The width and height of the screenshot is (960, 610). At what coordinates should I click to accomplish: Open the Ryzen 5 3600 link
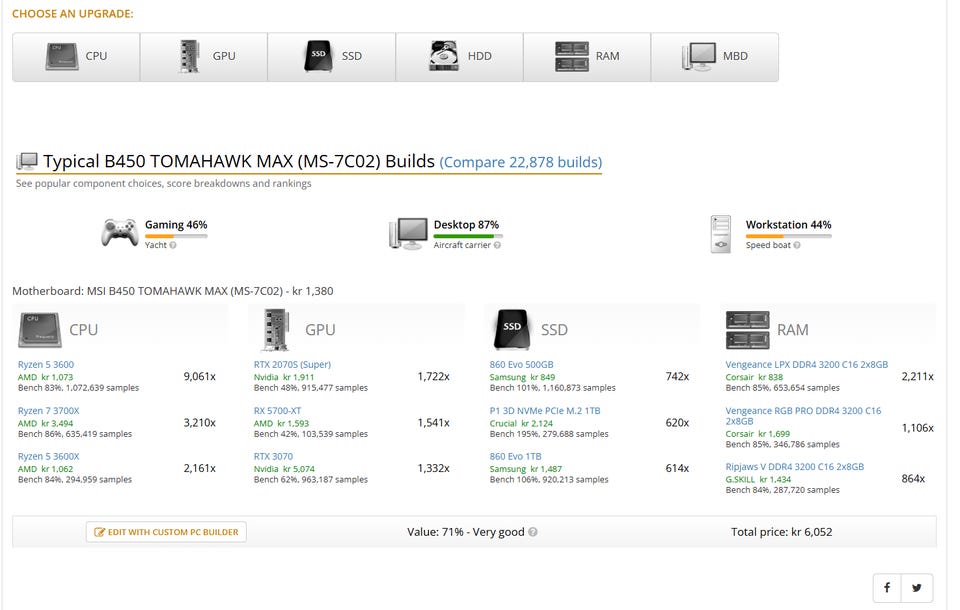(46, 364)
